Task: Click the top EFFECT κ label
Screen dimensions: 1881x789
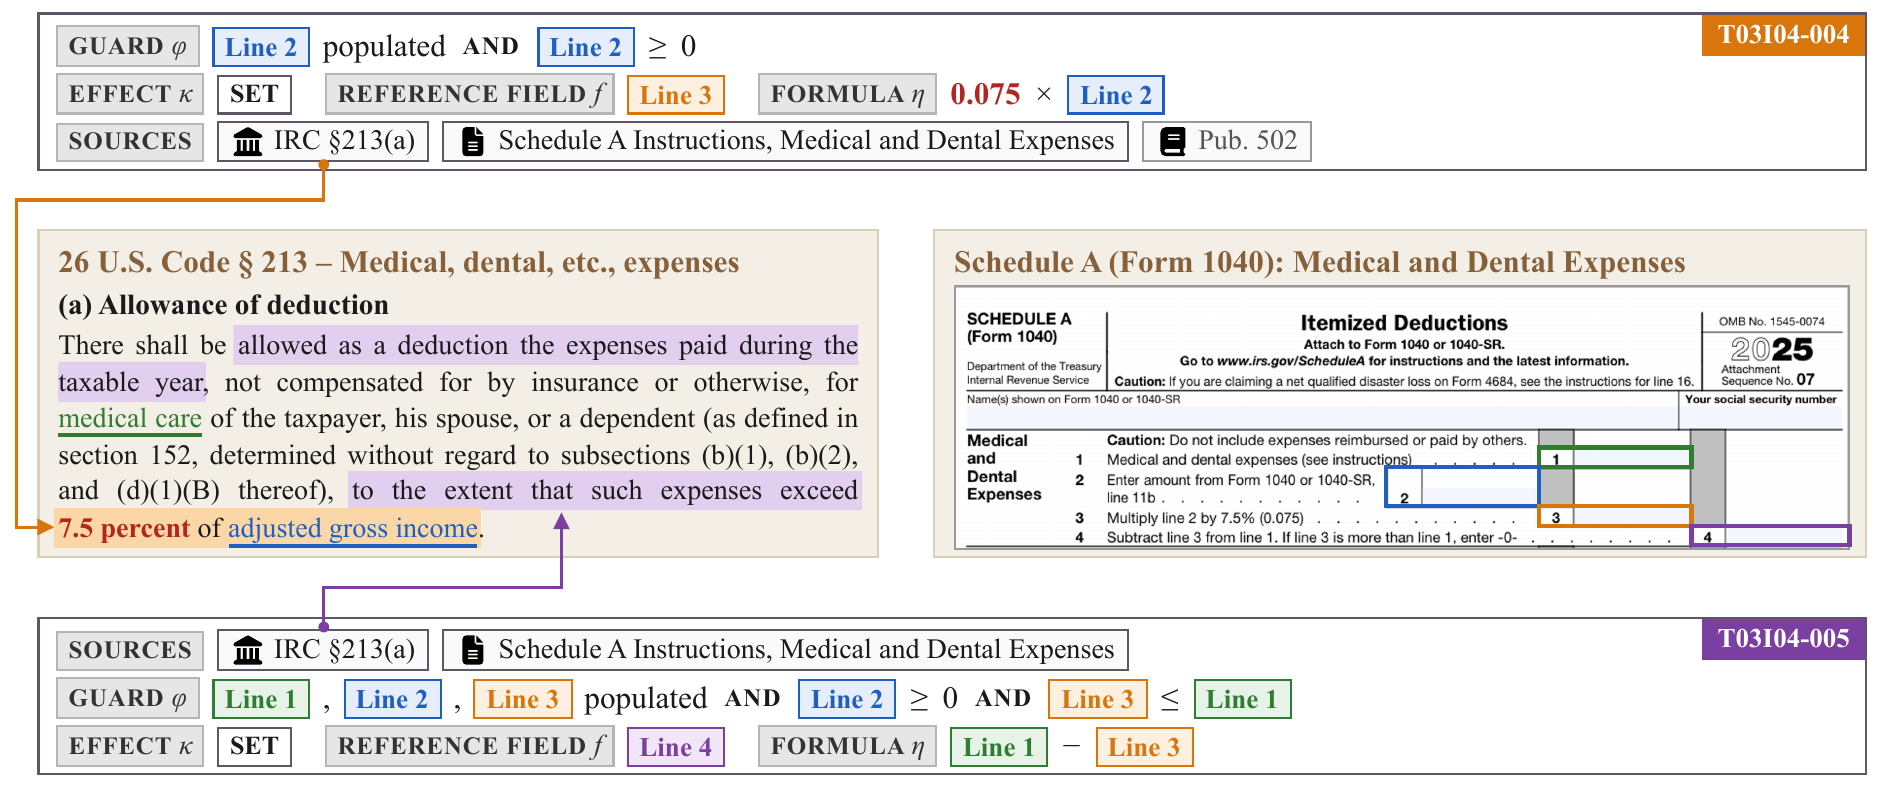Action: click(130, 94)
